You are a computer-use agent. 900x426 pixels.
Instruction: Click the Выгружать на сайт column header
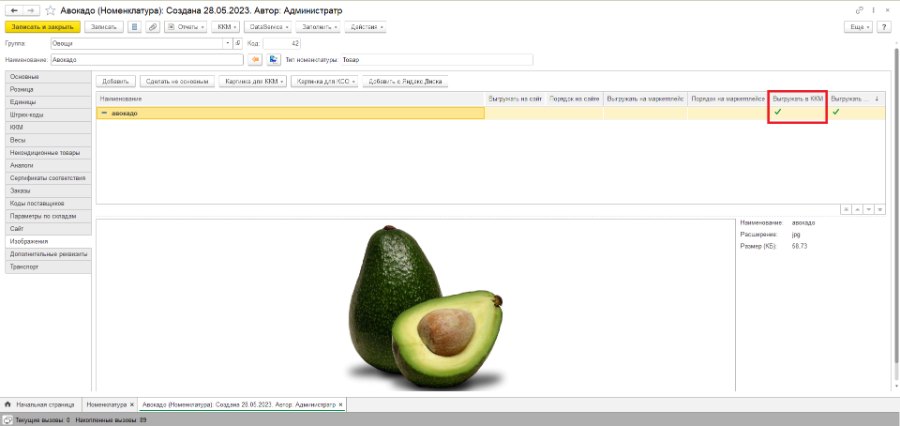click(515, 99)
